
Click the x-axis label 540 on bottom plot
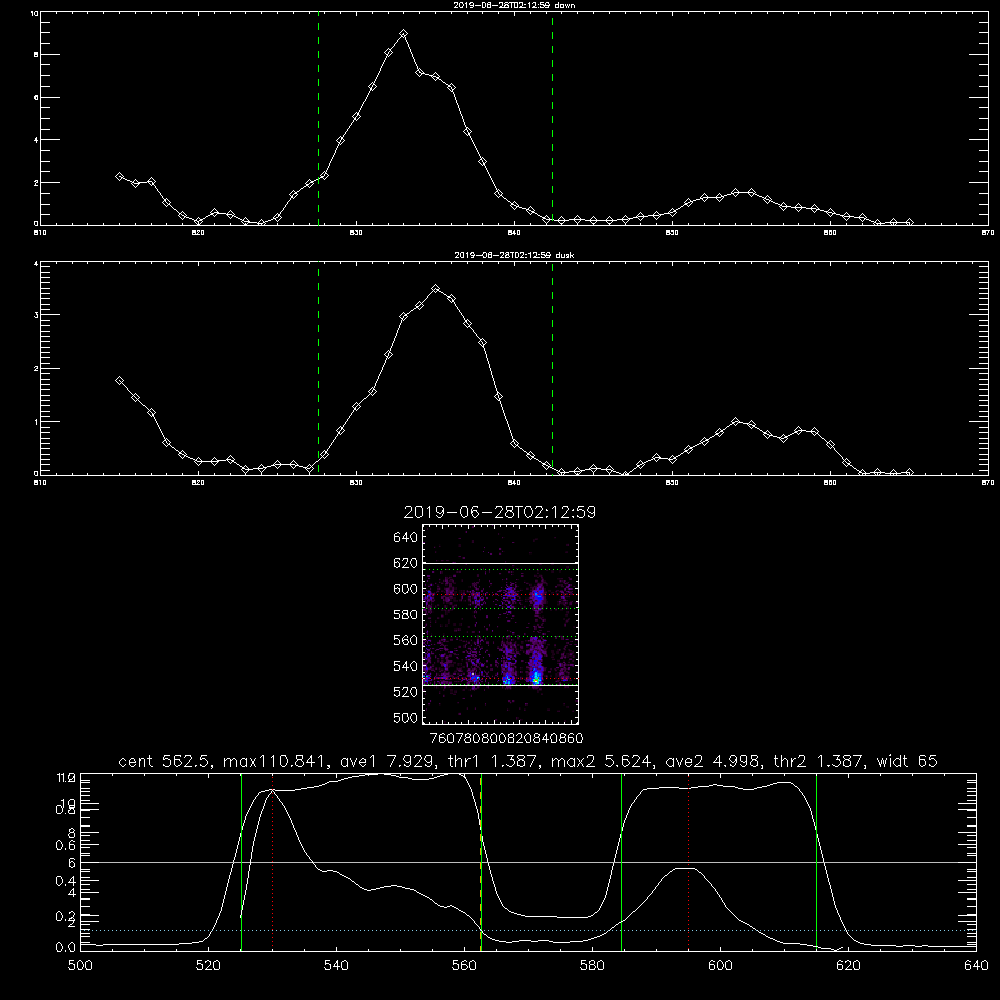[336, 966]
